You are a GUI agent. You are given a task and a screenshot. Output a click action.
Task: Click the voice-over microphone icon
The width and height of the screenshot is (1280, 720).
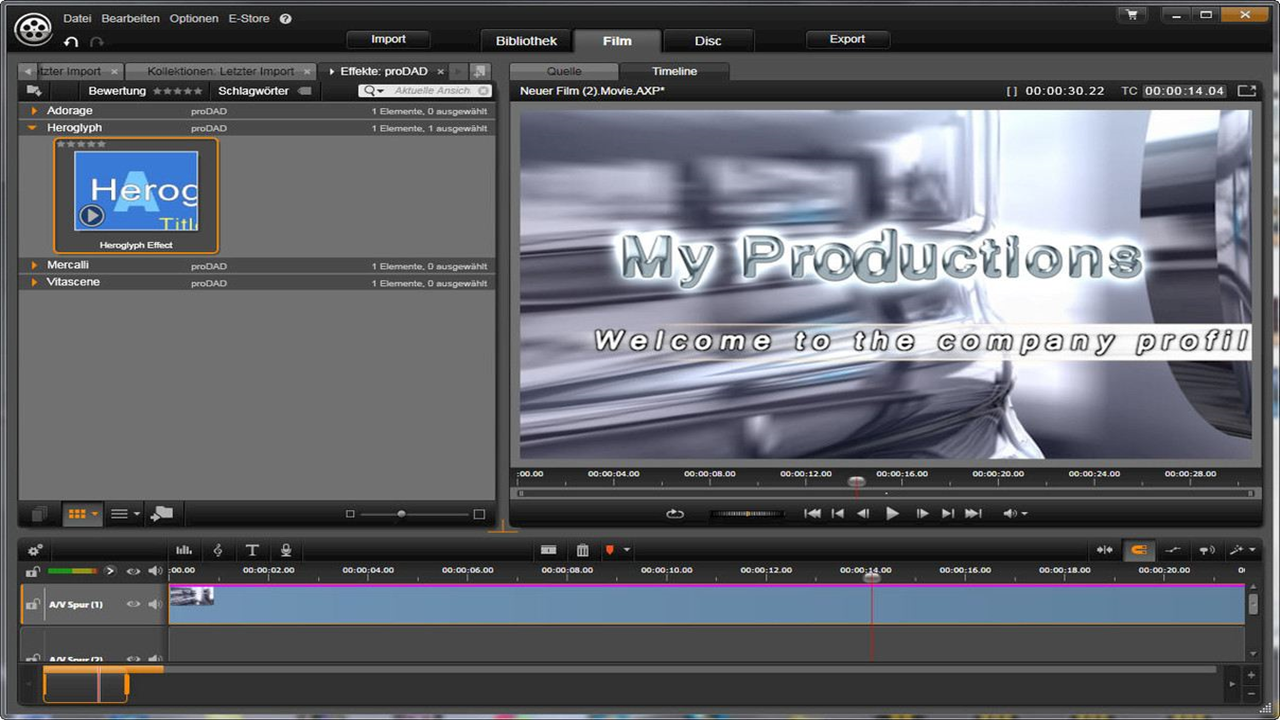(286, 550)
